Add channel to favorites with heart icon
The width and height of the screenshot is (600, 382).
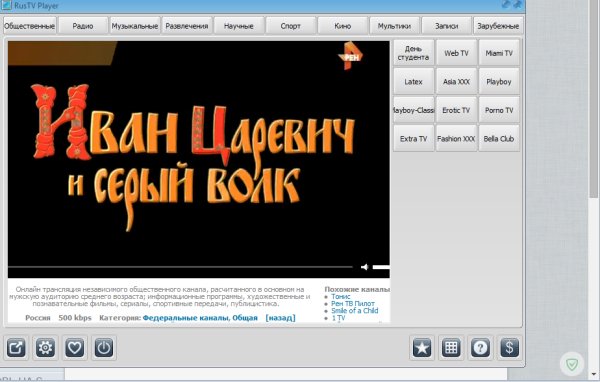75,348
